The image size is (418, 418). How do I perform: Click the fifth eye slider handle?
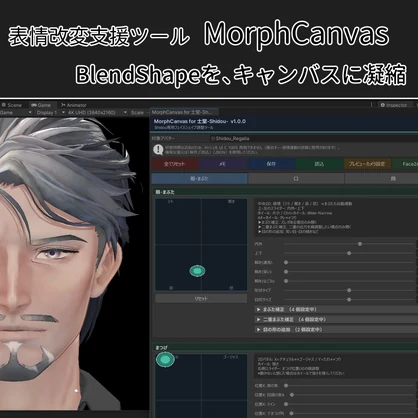click(286, 281)
